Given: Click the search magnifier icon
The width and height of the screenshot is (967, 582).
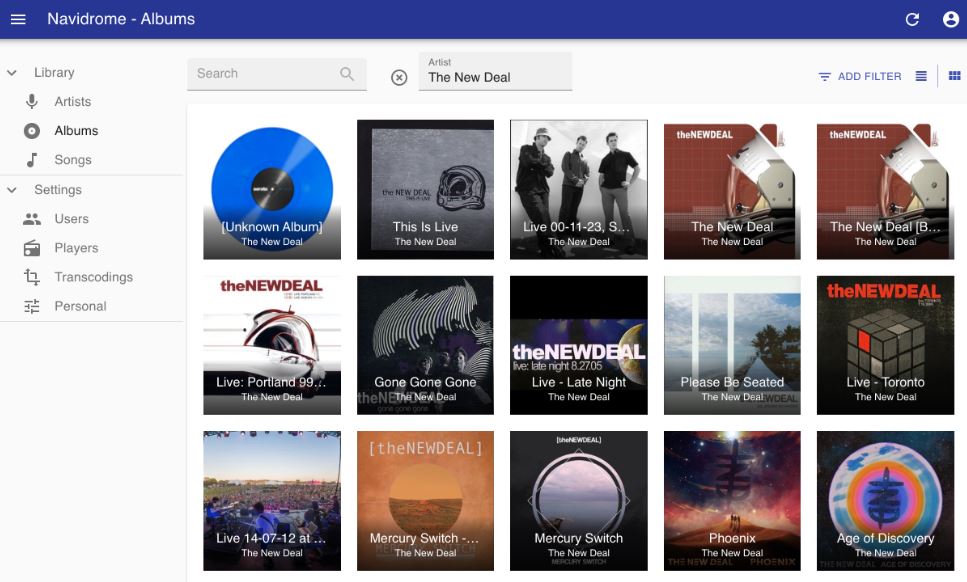Looking at the screenshot, I should coord(347,74).
